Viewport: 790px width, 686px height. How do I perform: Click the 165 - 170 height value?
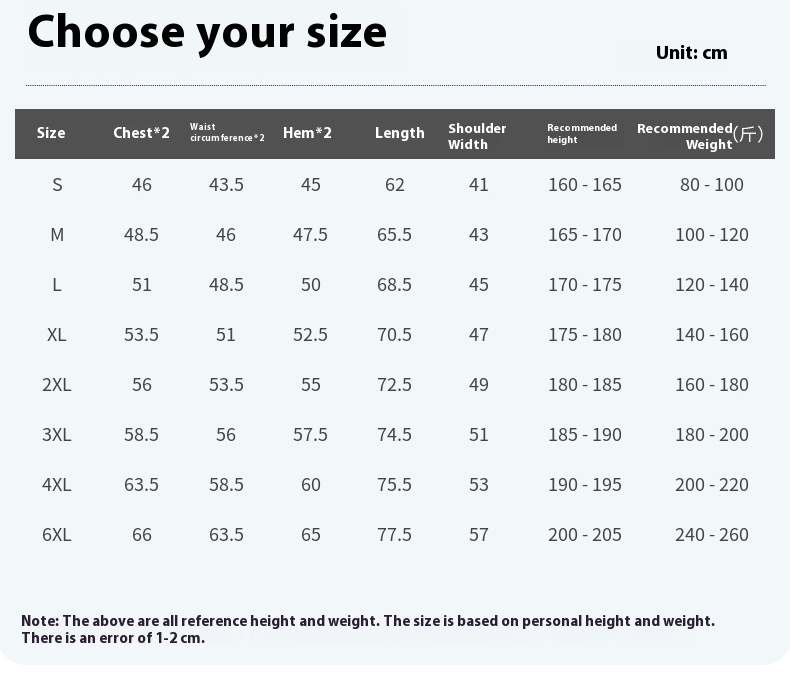[x=584, y=235]
